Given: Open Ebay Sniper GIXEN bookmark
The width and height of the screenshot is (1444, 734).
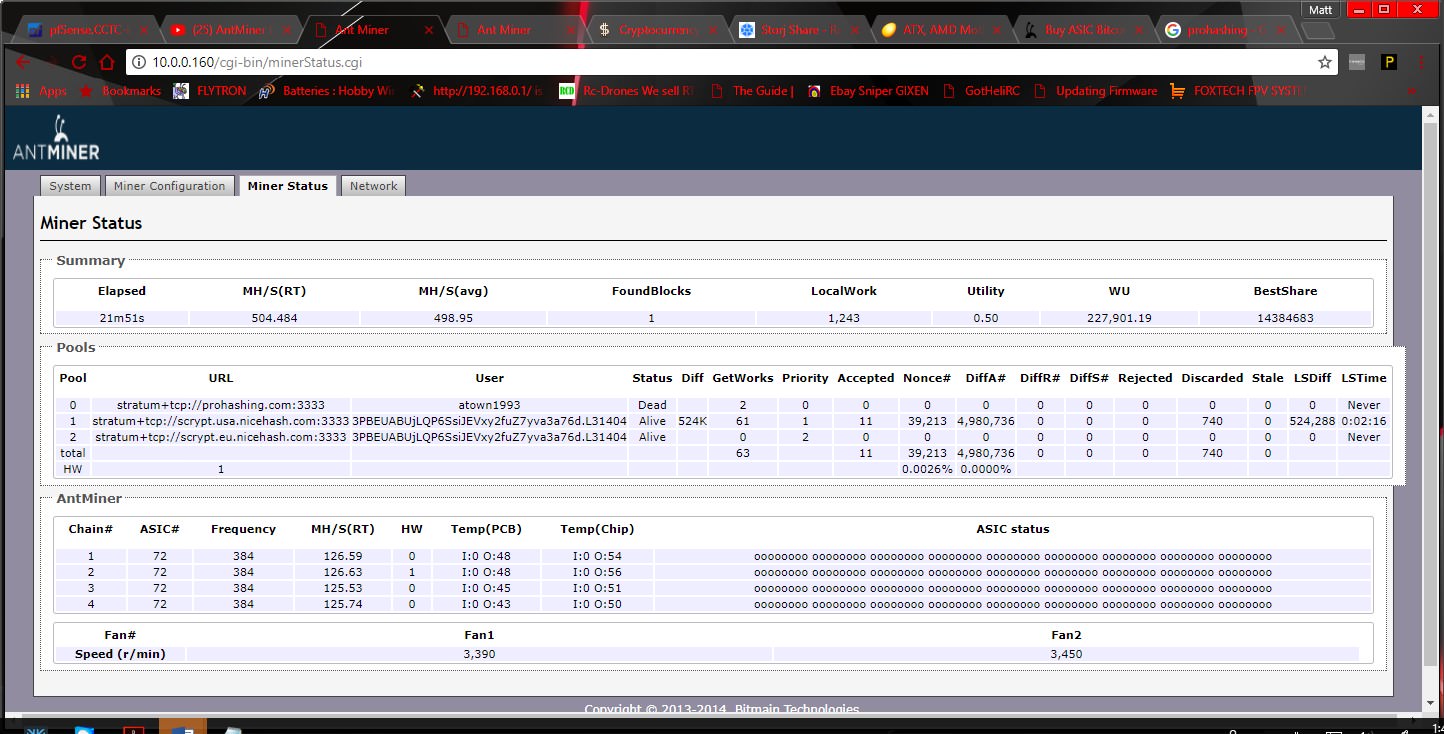Looking at the screenshot, I should 868,91.
